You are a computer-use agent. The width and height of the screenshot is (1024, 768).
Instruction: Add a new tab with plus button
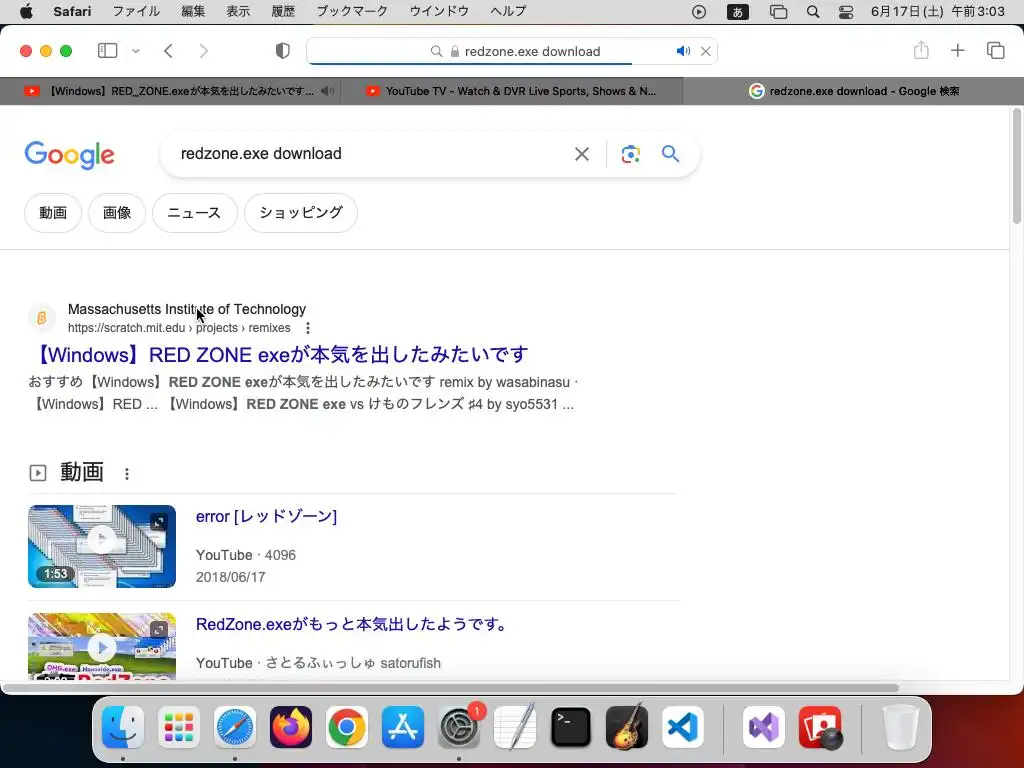click(x=957, y=50)
